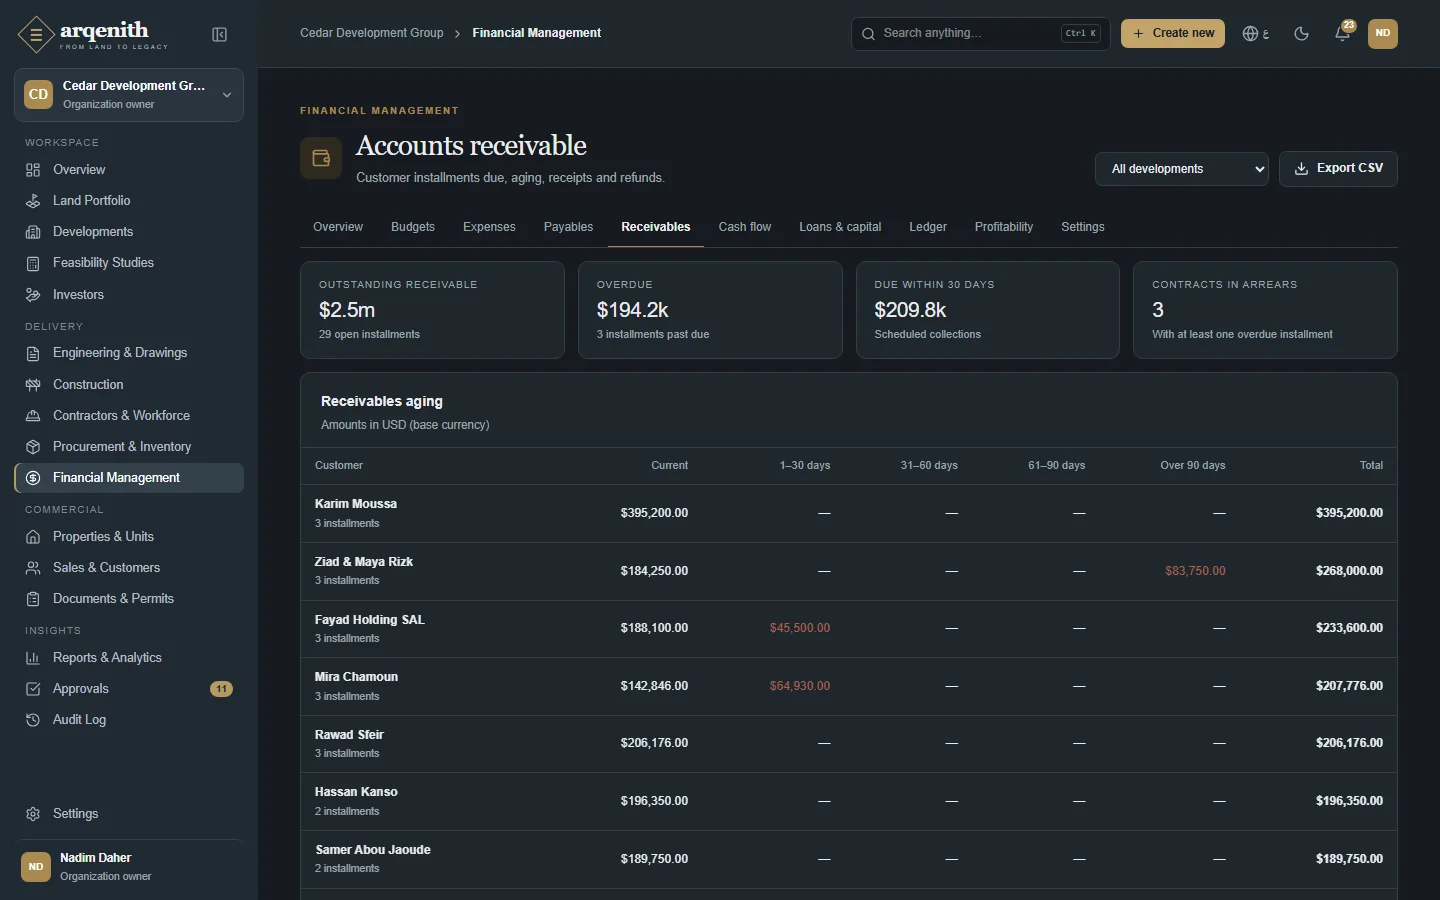Click Ziad & Maya Rizk's $83,750.00 overdue amount
The width and height of the screenshot is (1440, 900).
click(1195, 571)
